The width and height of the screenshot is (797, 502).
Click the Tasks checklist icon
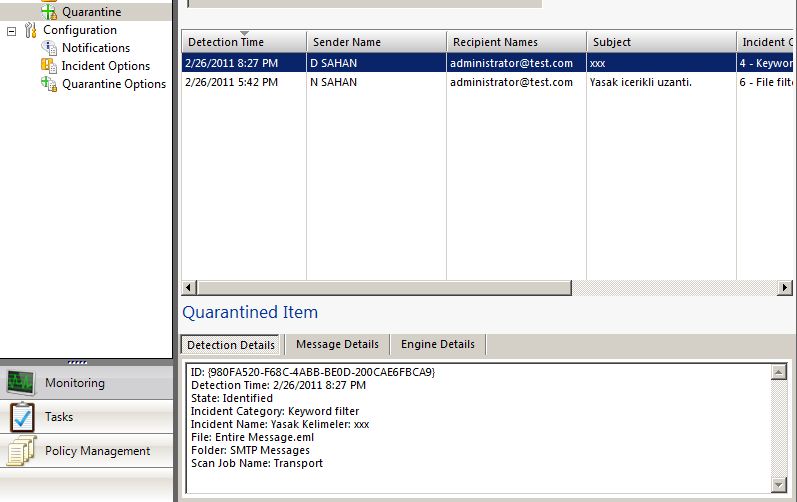[x=22, y=417]
